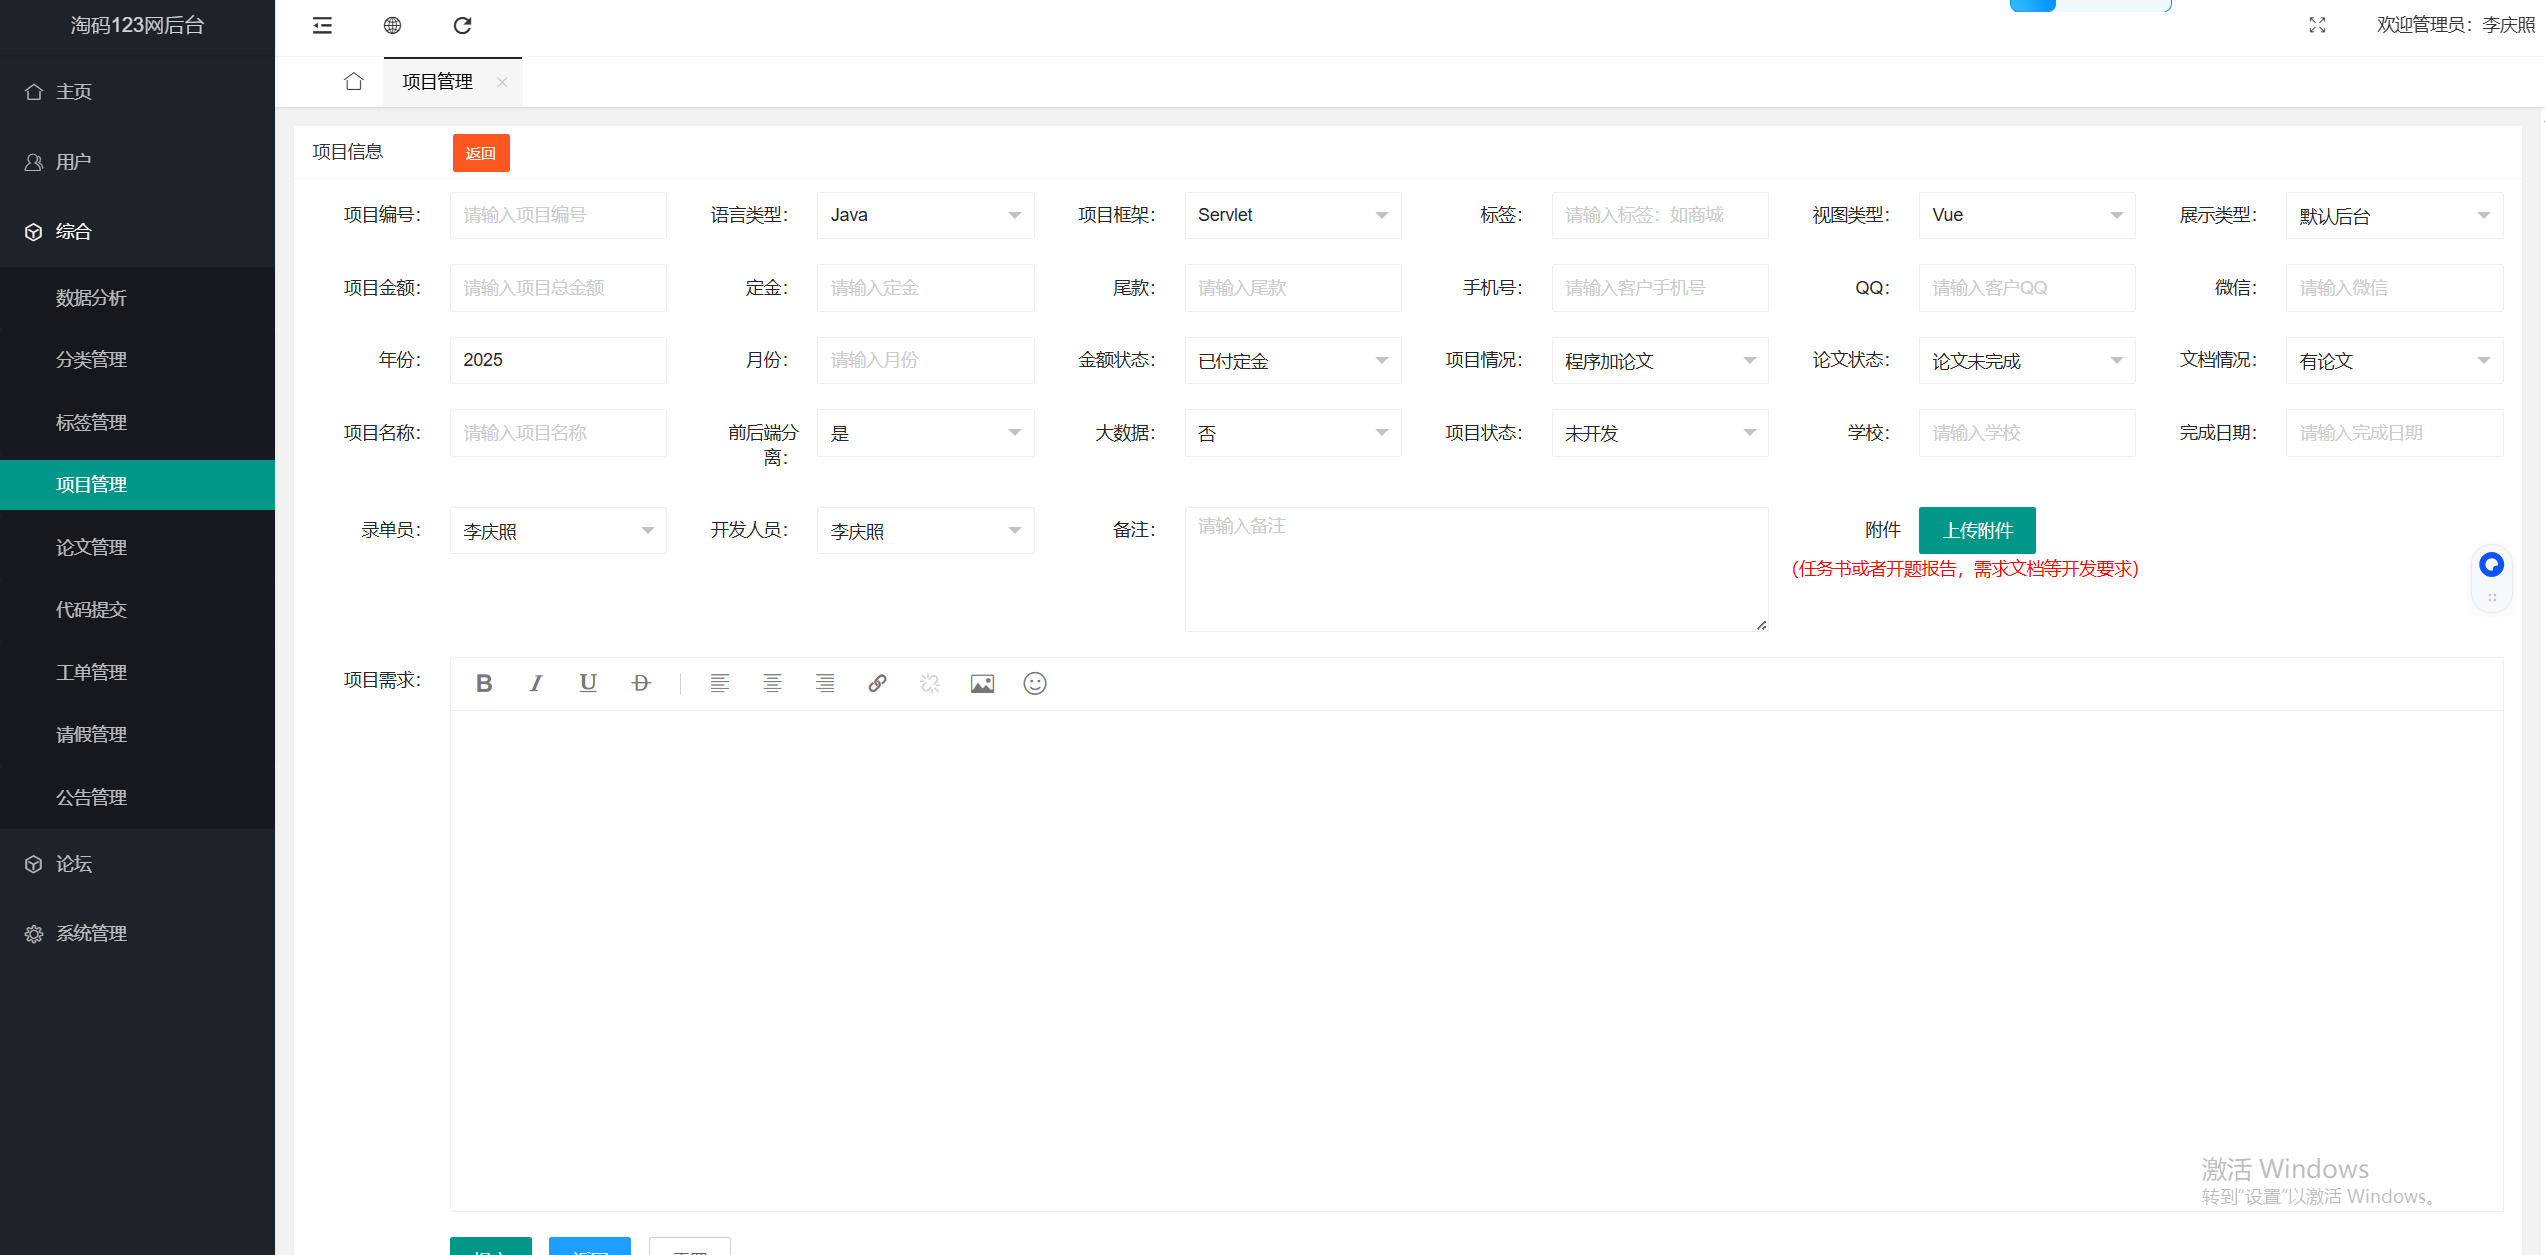
Task: Insert an image via picture icon
Action: (982, 683)
